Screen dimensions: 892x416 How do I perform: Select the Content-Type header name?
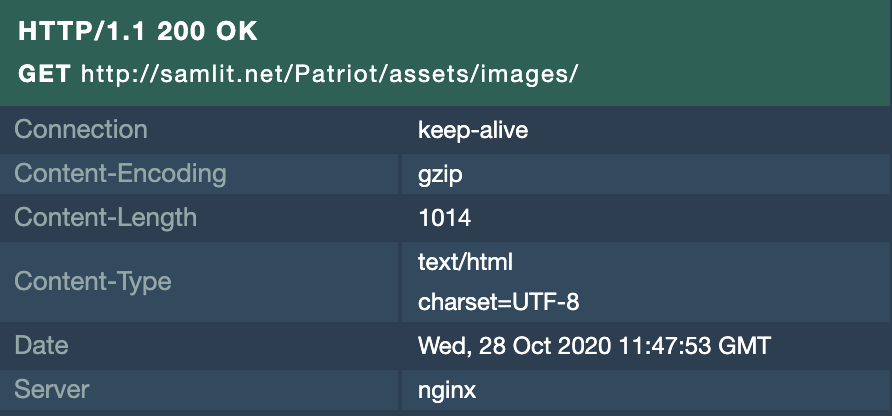click(x=93, y=281)
